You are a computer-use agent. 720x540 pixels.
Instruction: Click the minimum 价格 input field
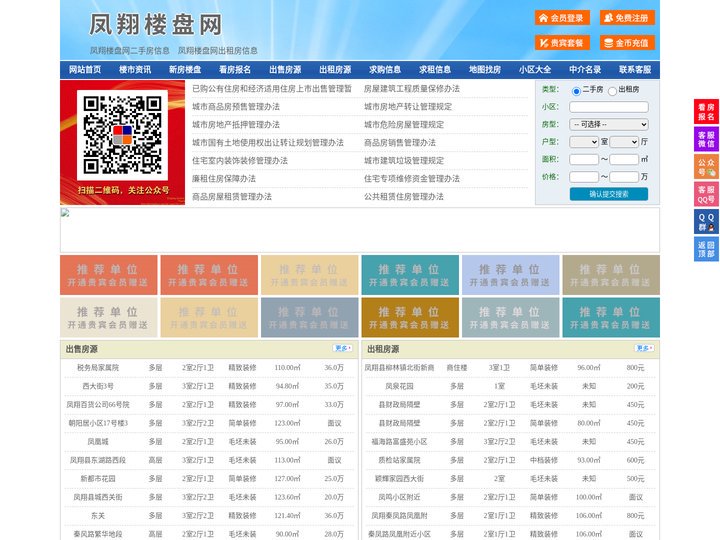[584, 177]
